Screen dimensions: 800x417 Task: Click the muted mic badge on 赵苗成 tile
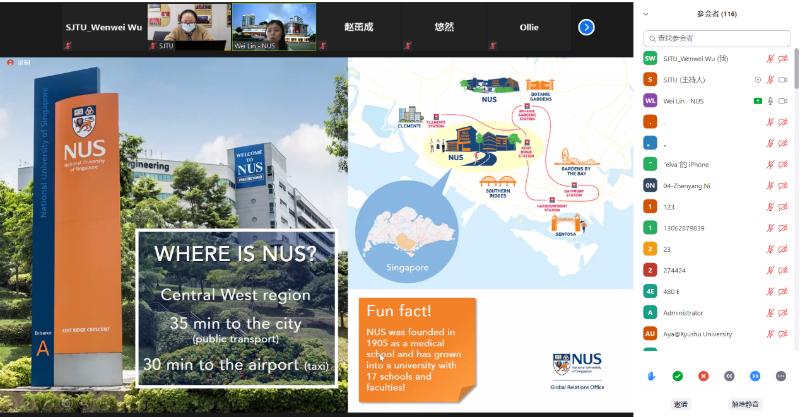coord(323,46)
